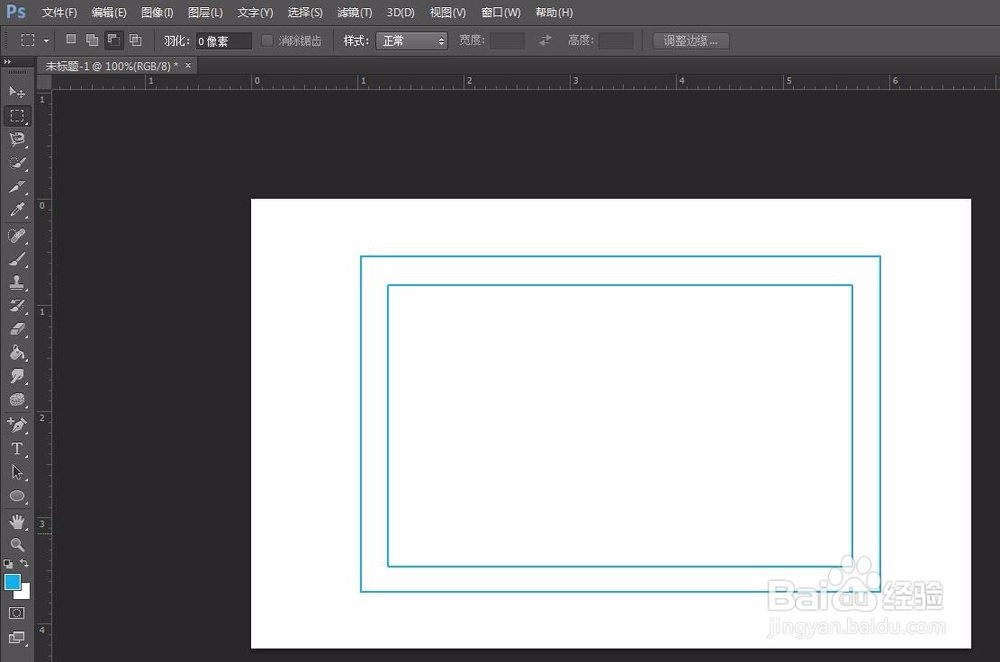Open the 文件(F) menu
Viewport: 1000px width, 662px height.
[x=59, y=12]
